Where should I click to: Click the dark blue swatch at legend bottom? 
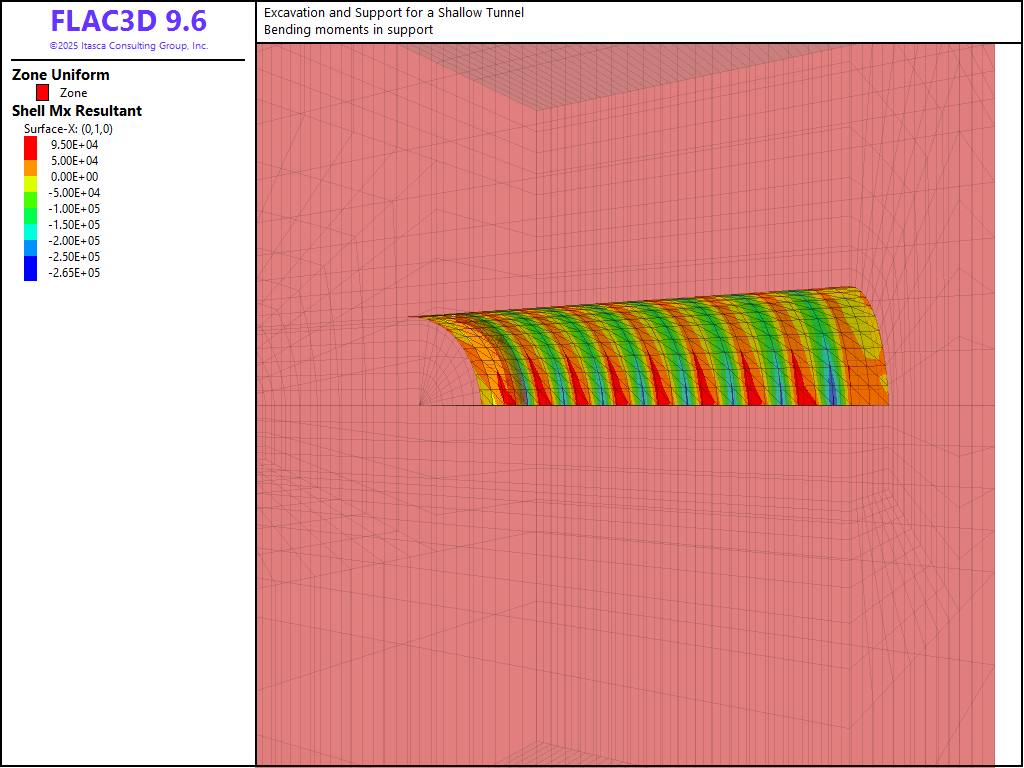click(30, 269)
